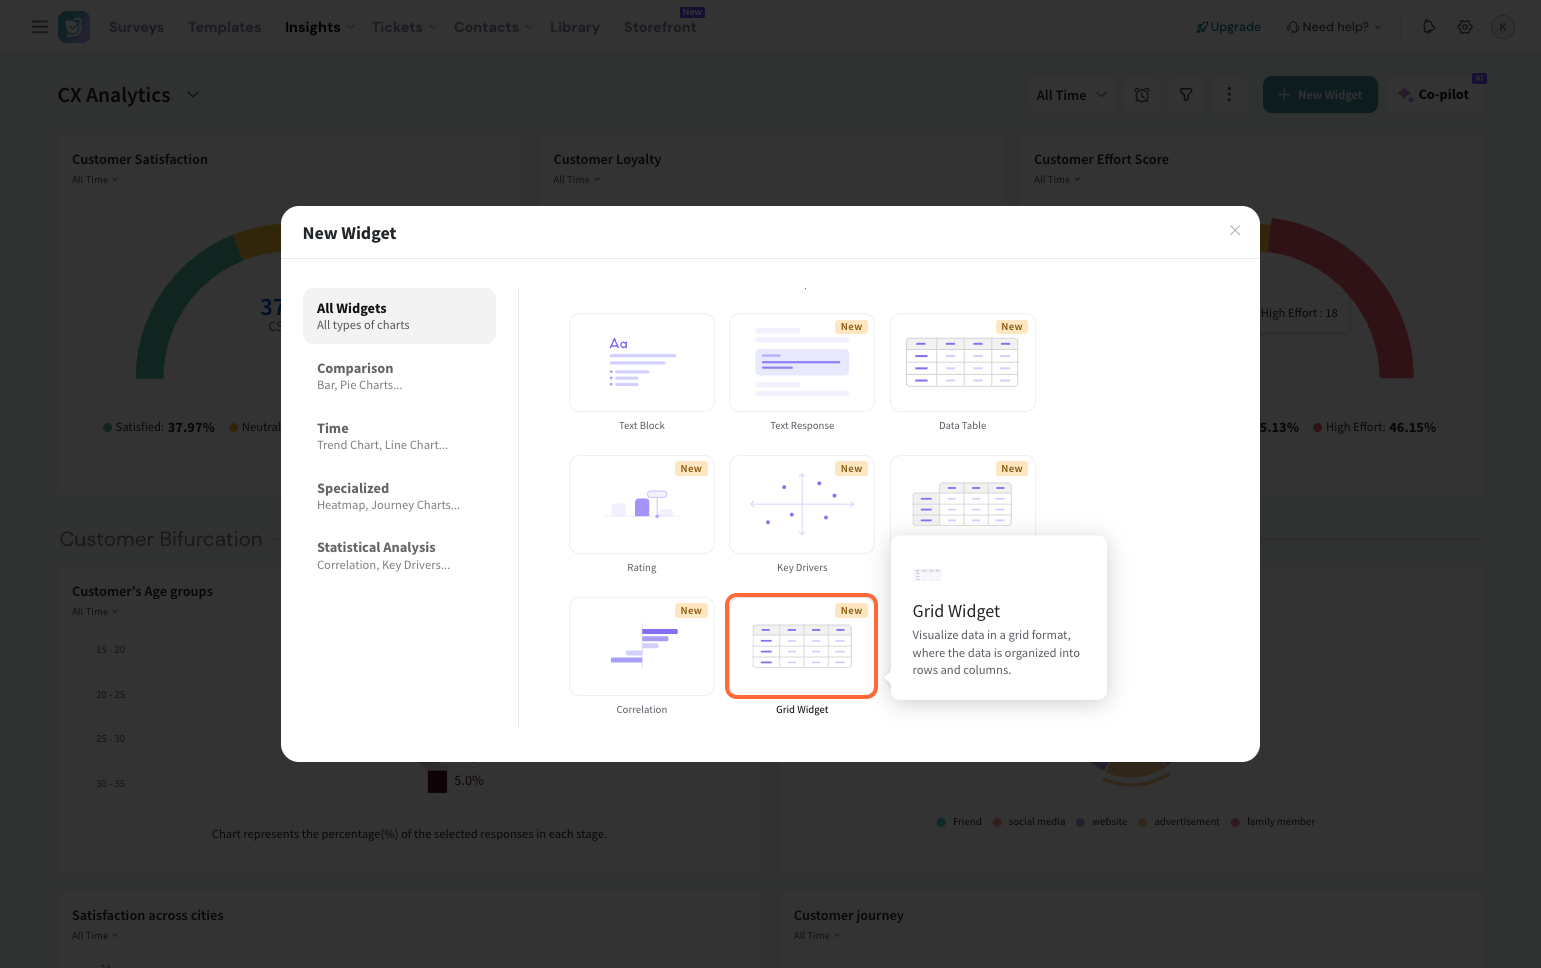The width and height of the screenshot is (1541, 968).
Task: Expand the CX Analytics dashboard dropdown
Action: click(x=193, y=95)
